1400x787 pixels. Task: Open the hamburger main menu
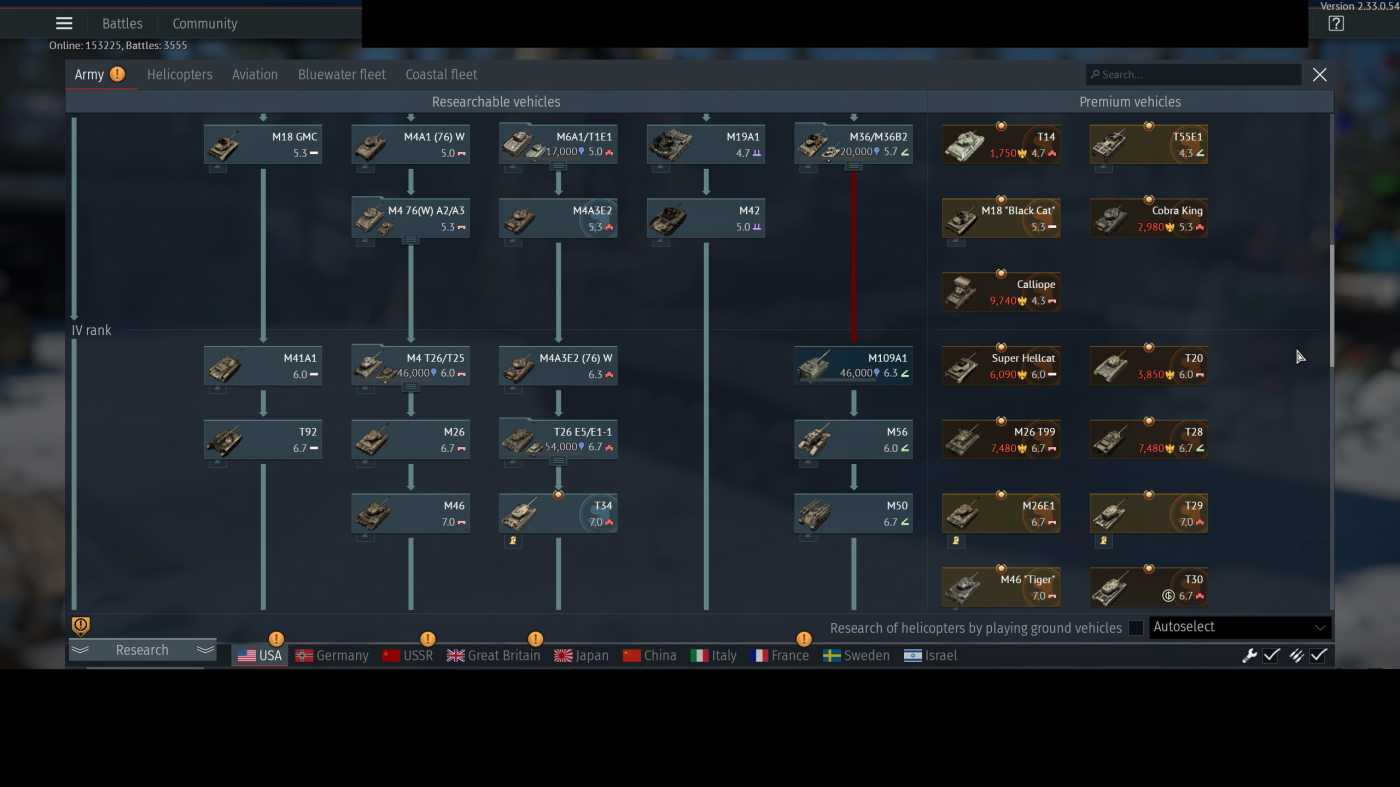(64, 23)
